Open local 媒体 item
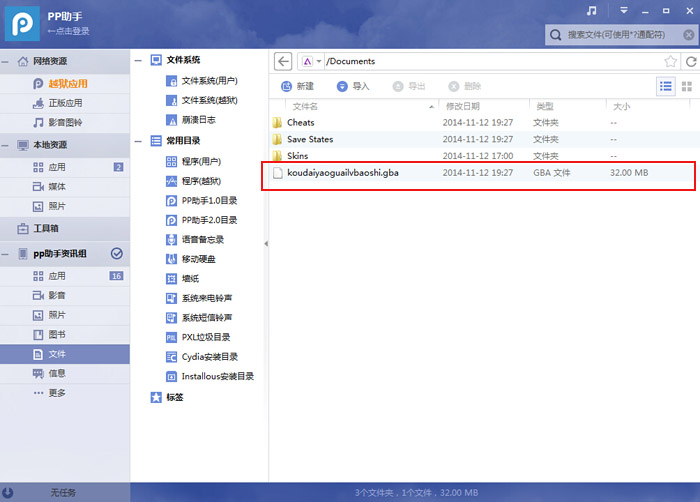Image resolution: width=700 pixels, height=502 pixels. (x=65, y=187)
